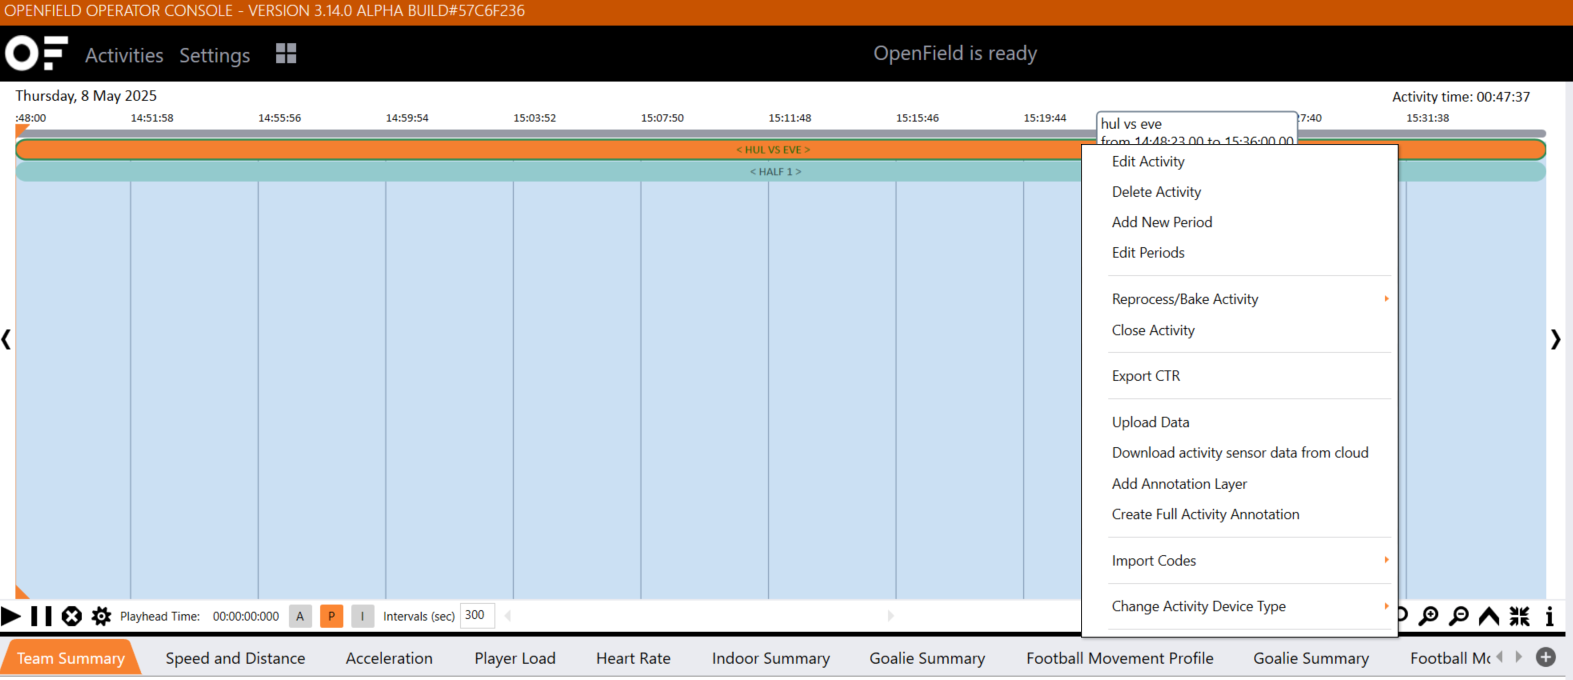
Task: Select the Indoor Summary tab
Action: click(771, 658)
